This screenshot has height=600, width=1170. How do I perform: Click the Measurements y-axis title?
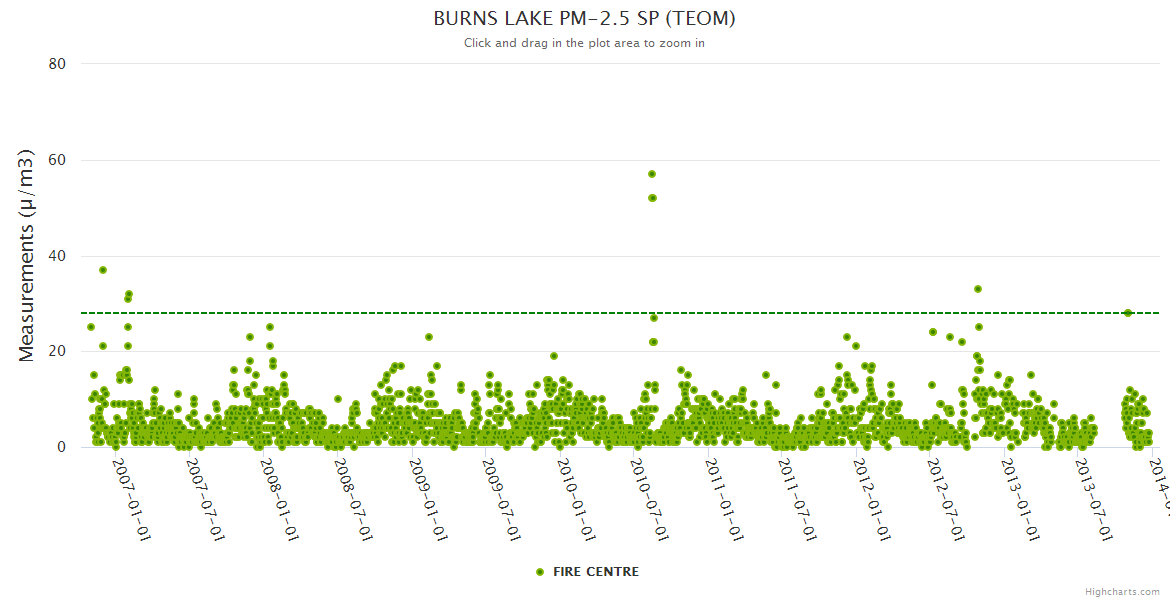pyautogui.click(x=28, y=255)
